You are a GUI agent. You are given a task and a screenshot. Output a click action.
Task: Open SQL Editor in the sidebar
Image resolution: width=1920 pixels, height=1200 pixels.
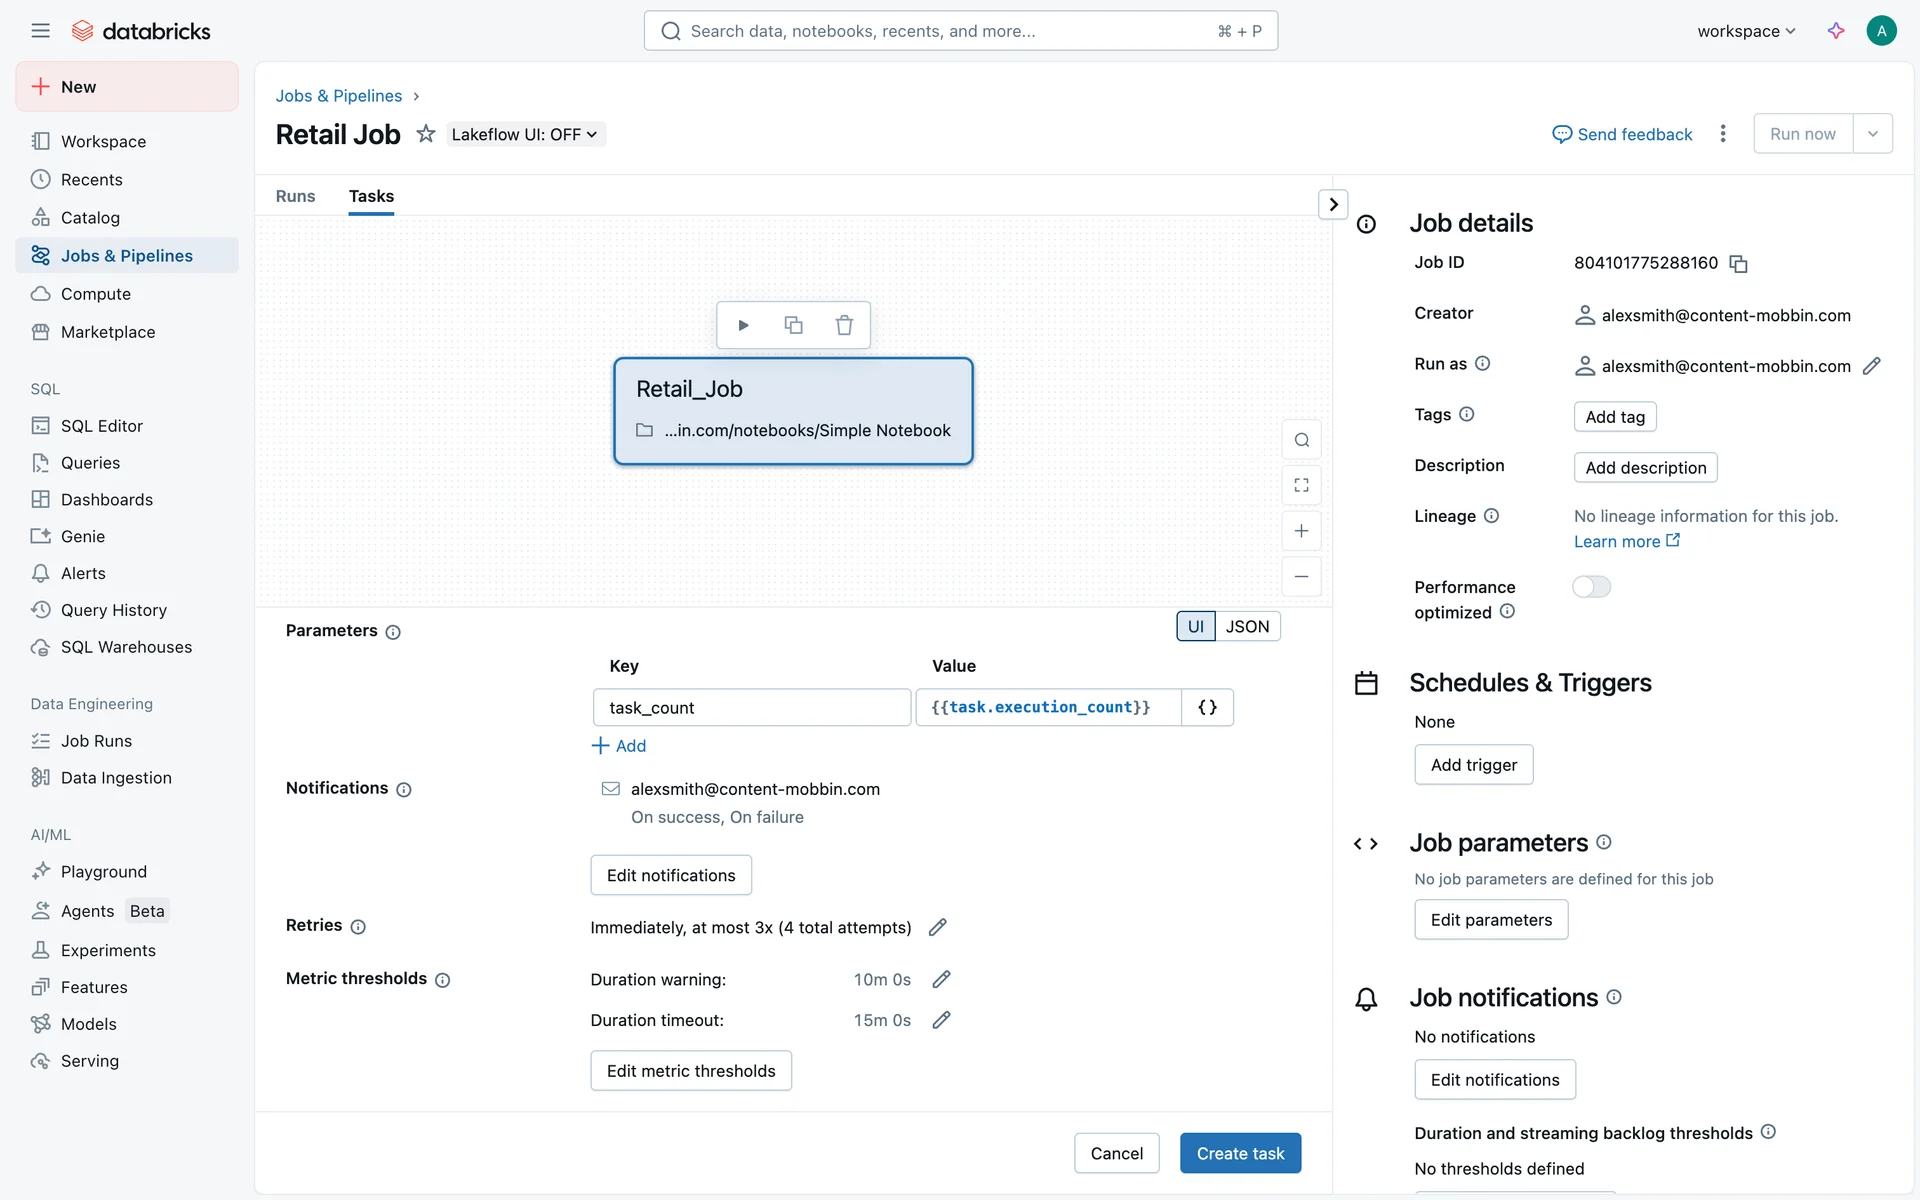point(101,426)
